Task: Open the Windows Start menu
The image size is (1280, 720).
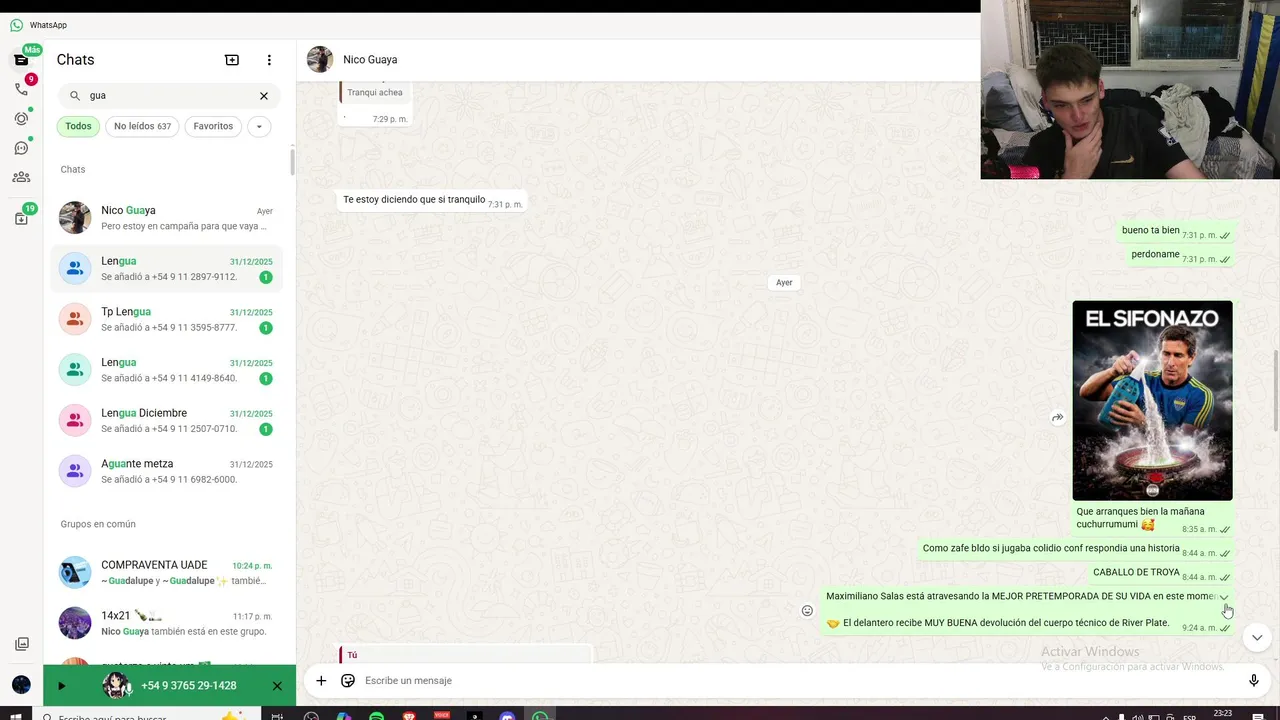Action: click(x=16, y=716)
